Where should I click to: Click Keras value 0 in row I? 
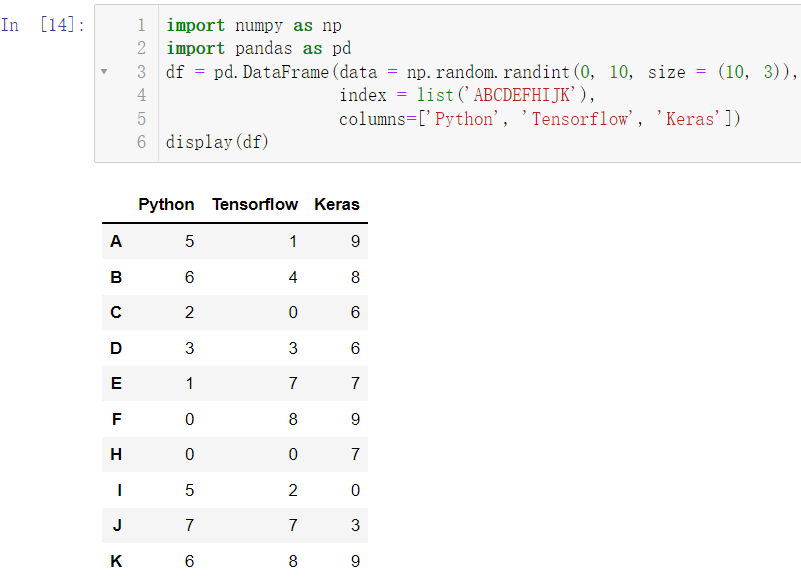[356, 490]
